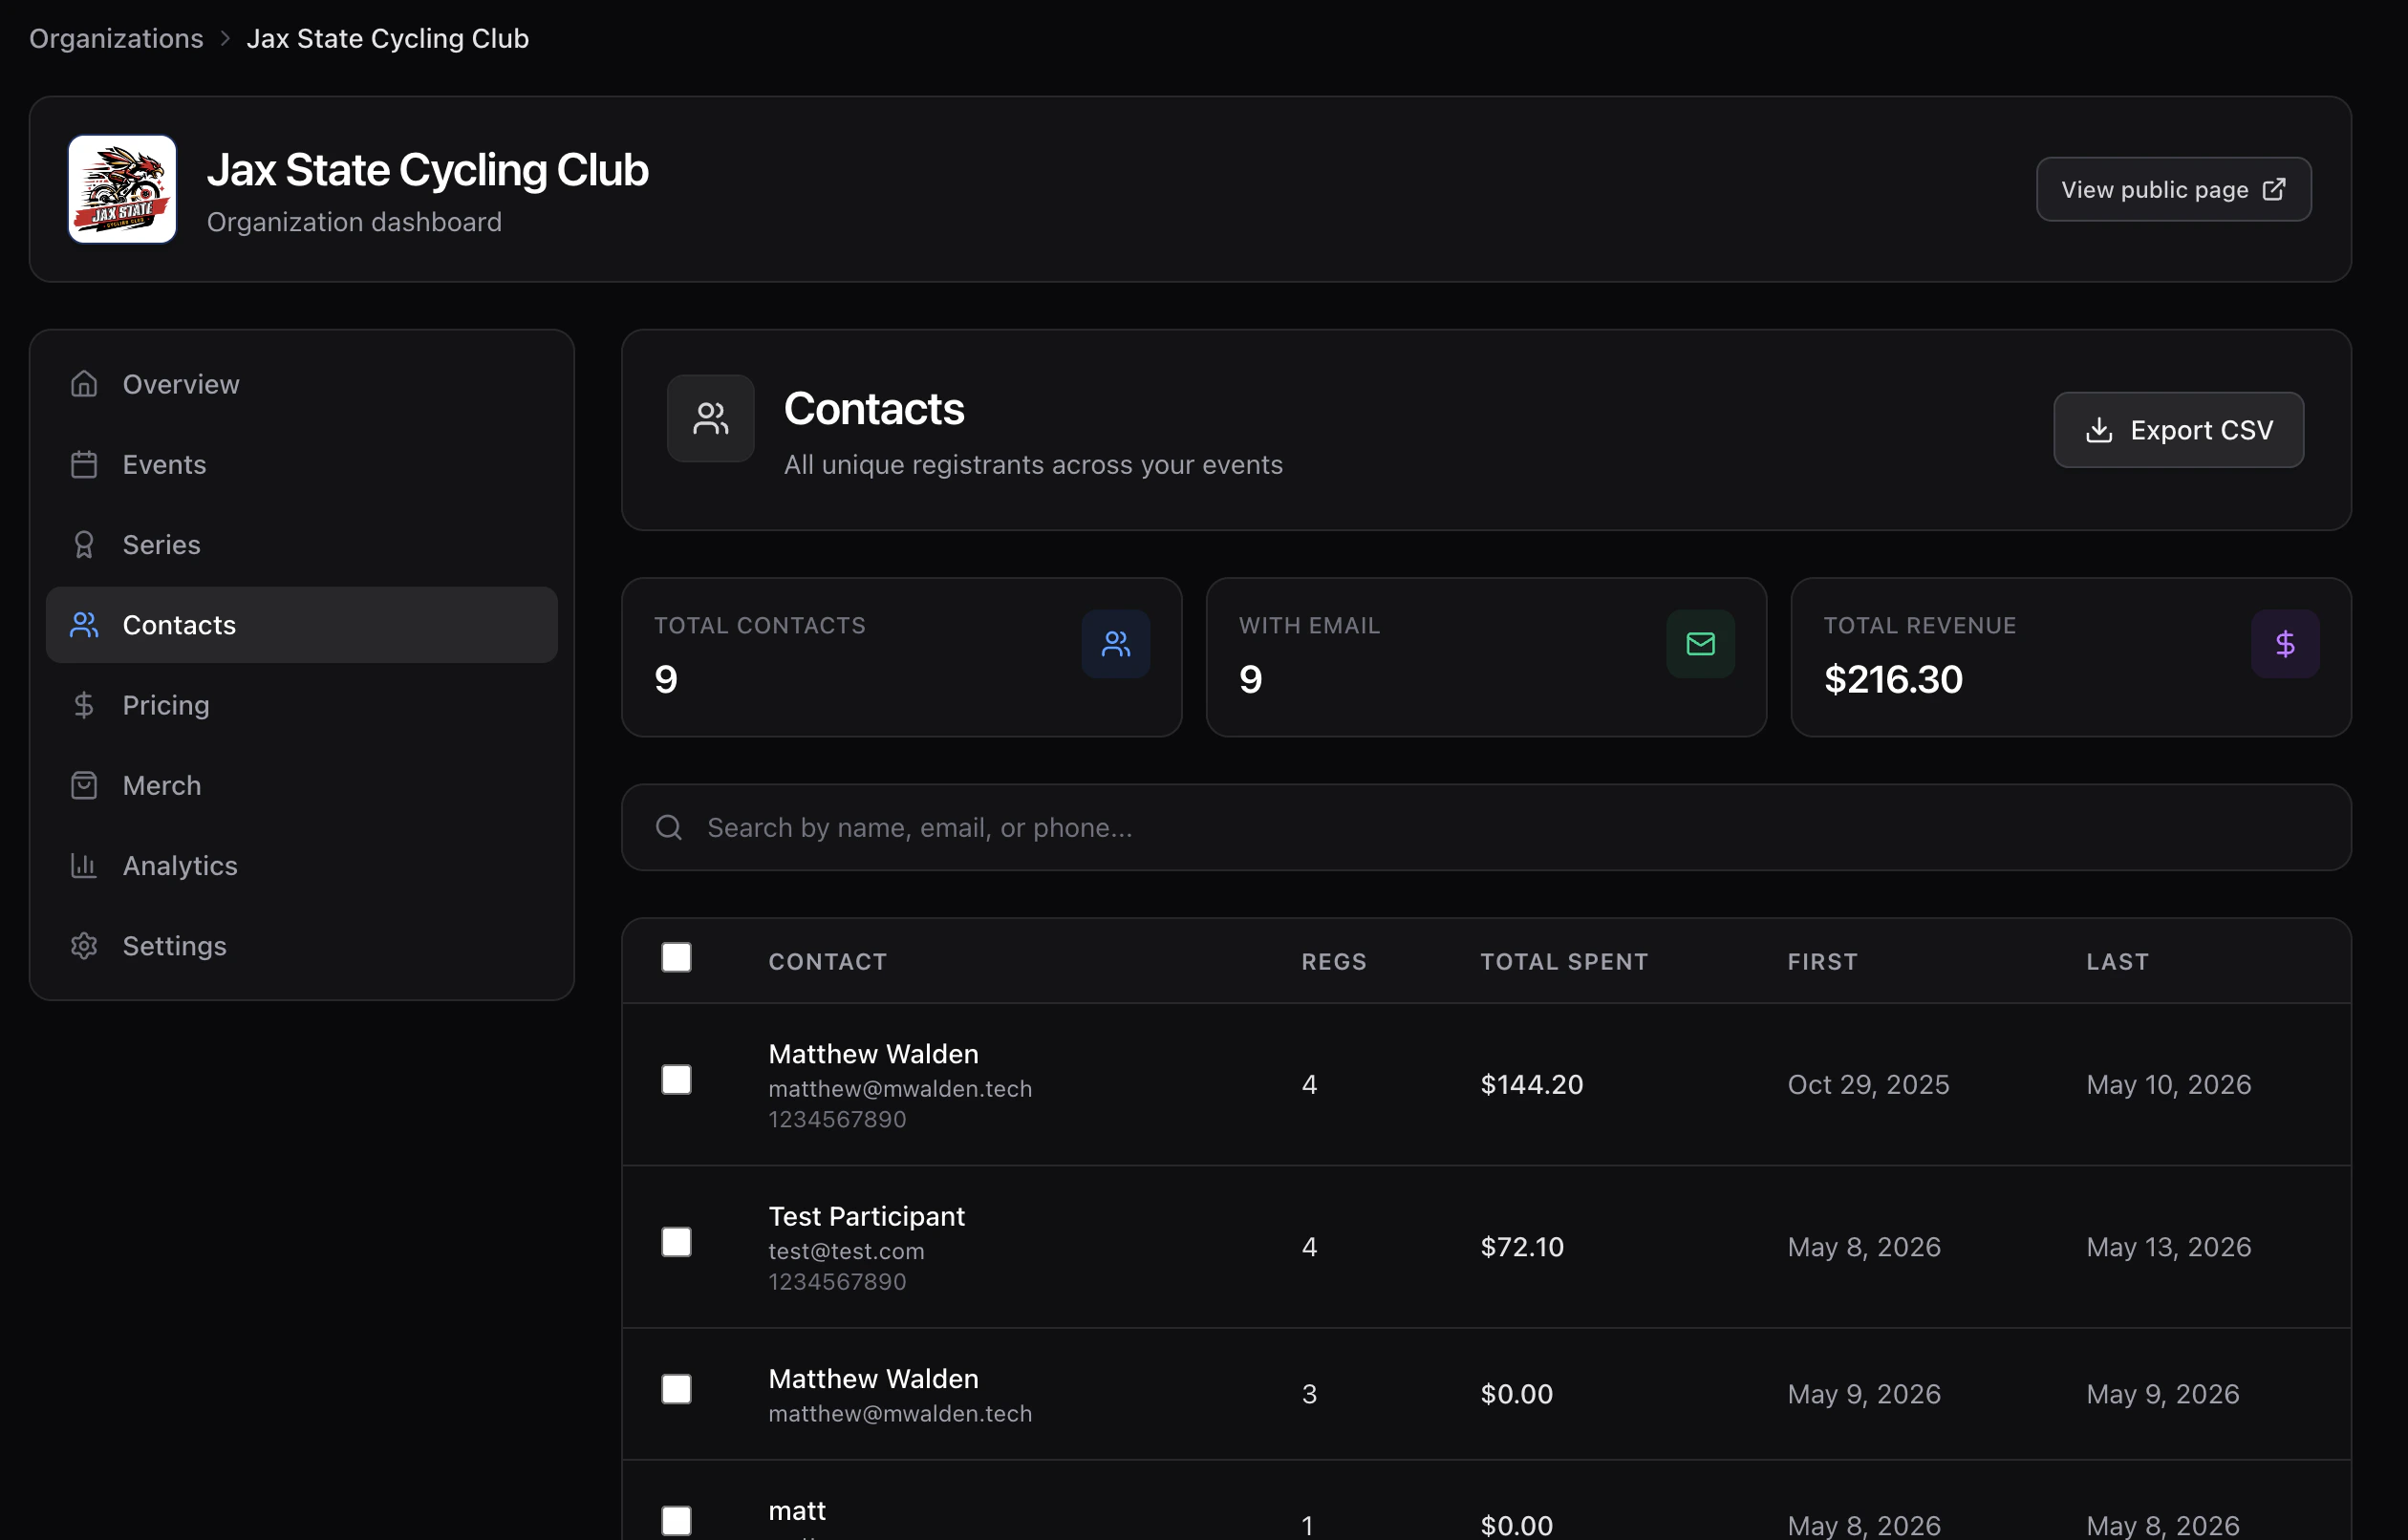
Task: Click the Analytics bar chart icon
Action: pyautogui.click(x=84, y=865)
